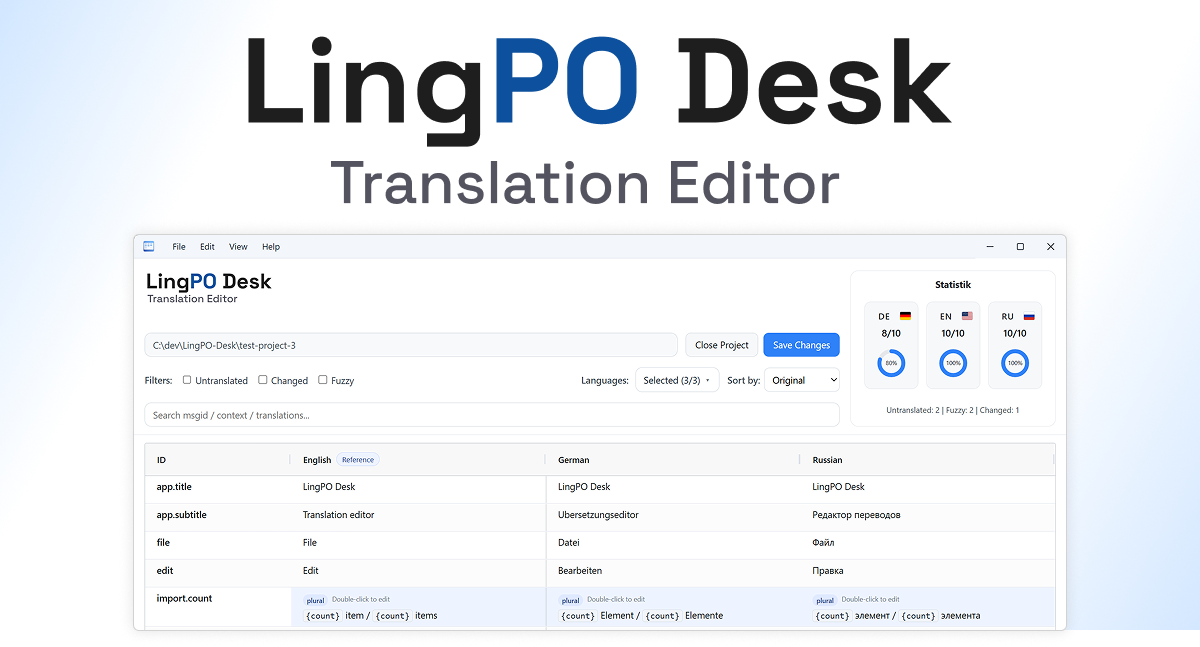This screenshot has width=1200, height=647.
Task: Click the Russian plural tag in import.count
Action: click(x=825, y=601)
